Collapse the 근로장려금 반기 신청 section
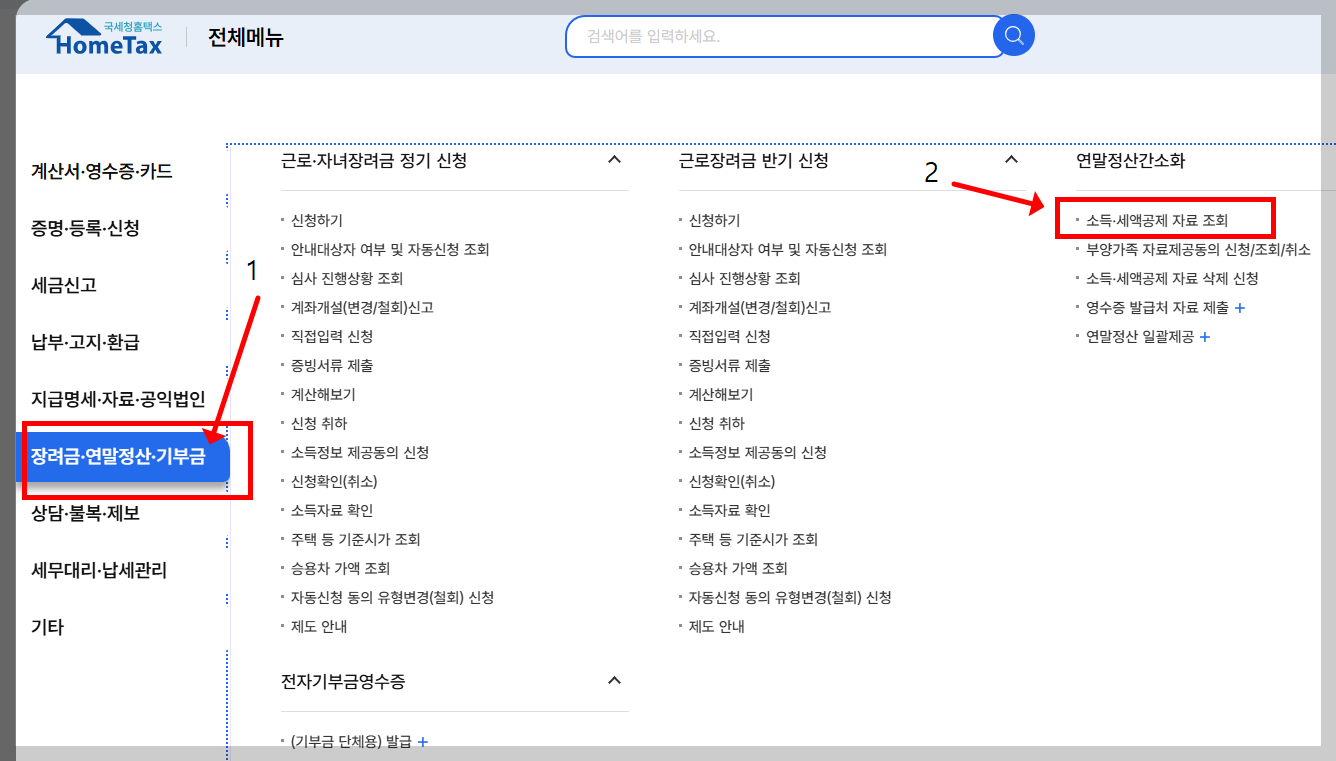Image resolution: width=1336 pixels, height=761 pixels. tap(1011, 158)
